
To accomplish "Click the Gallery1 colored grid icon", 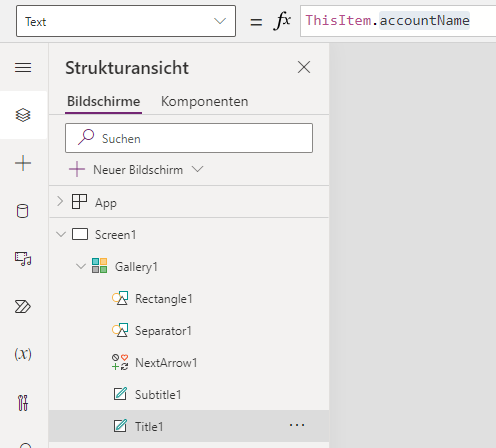I will pos(100,266).
